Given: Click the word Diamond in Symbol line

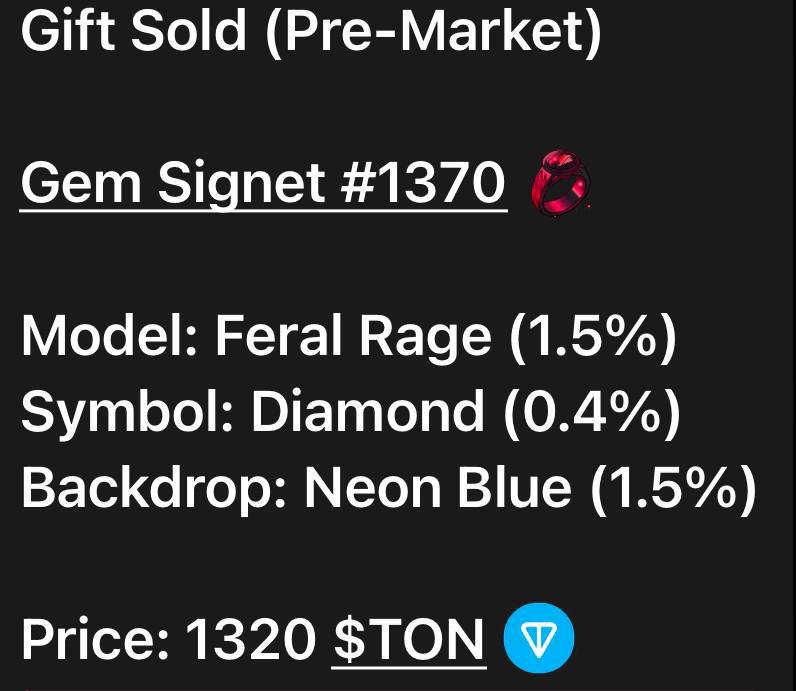Looking at the screenshot, I should pyautogui.click(x=368, y=411).
